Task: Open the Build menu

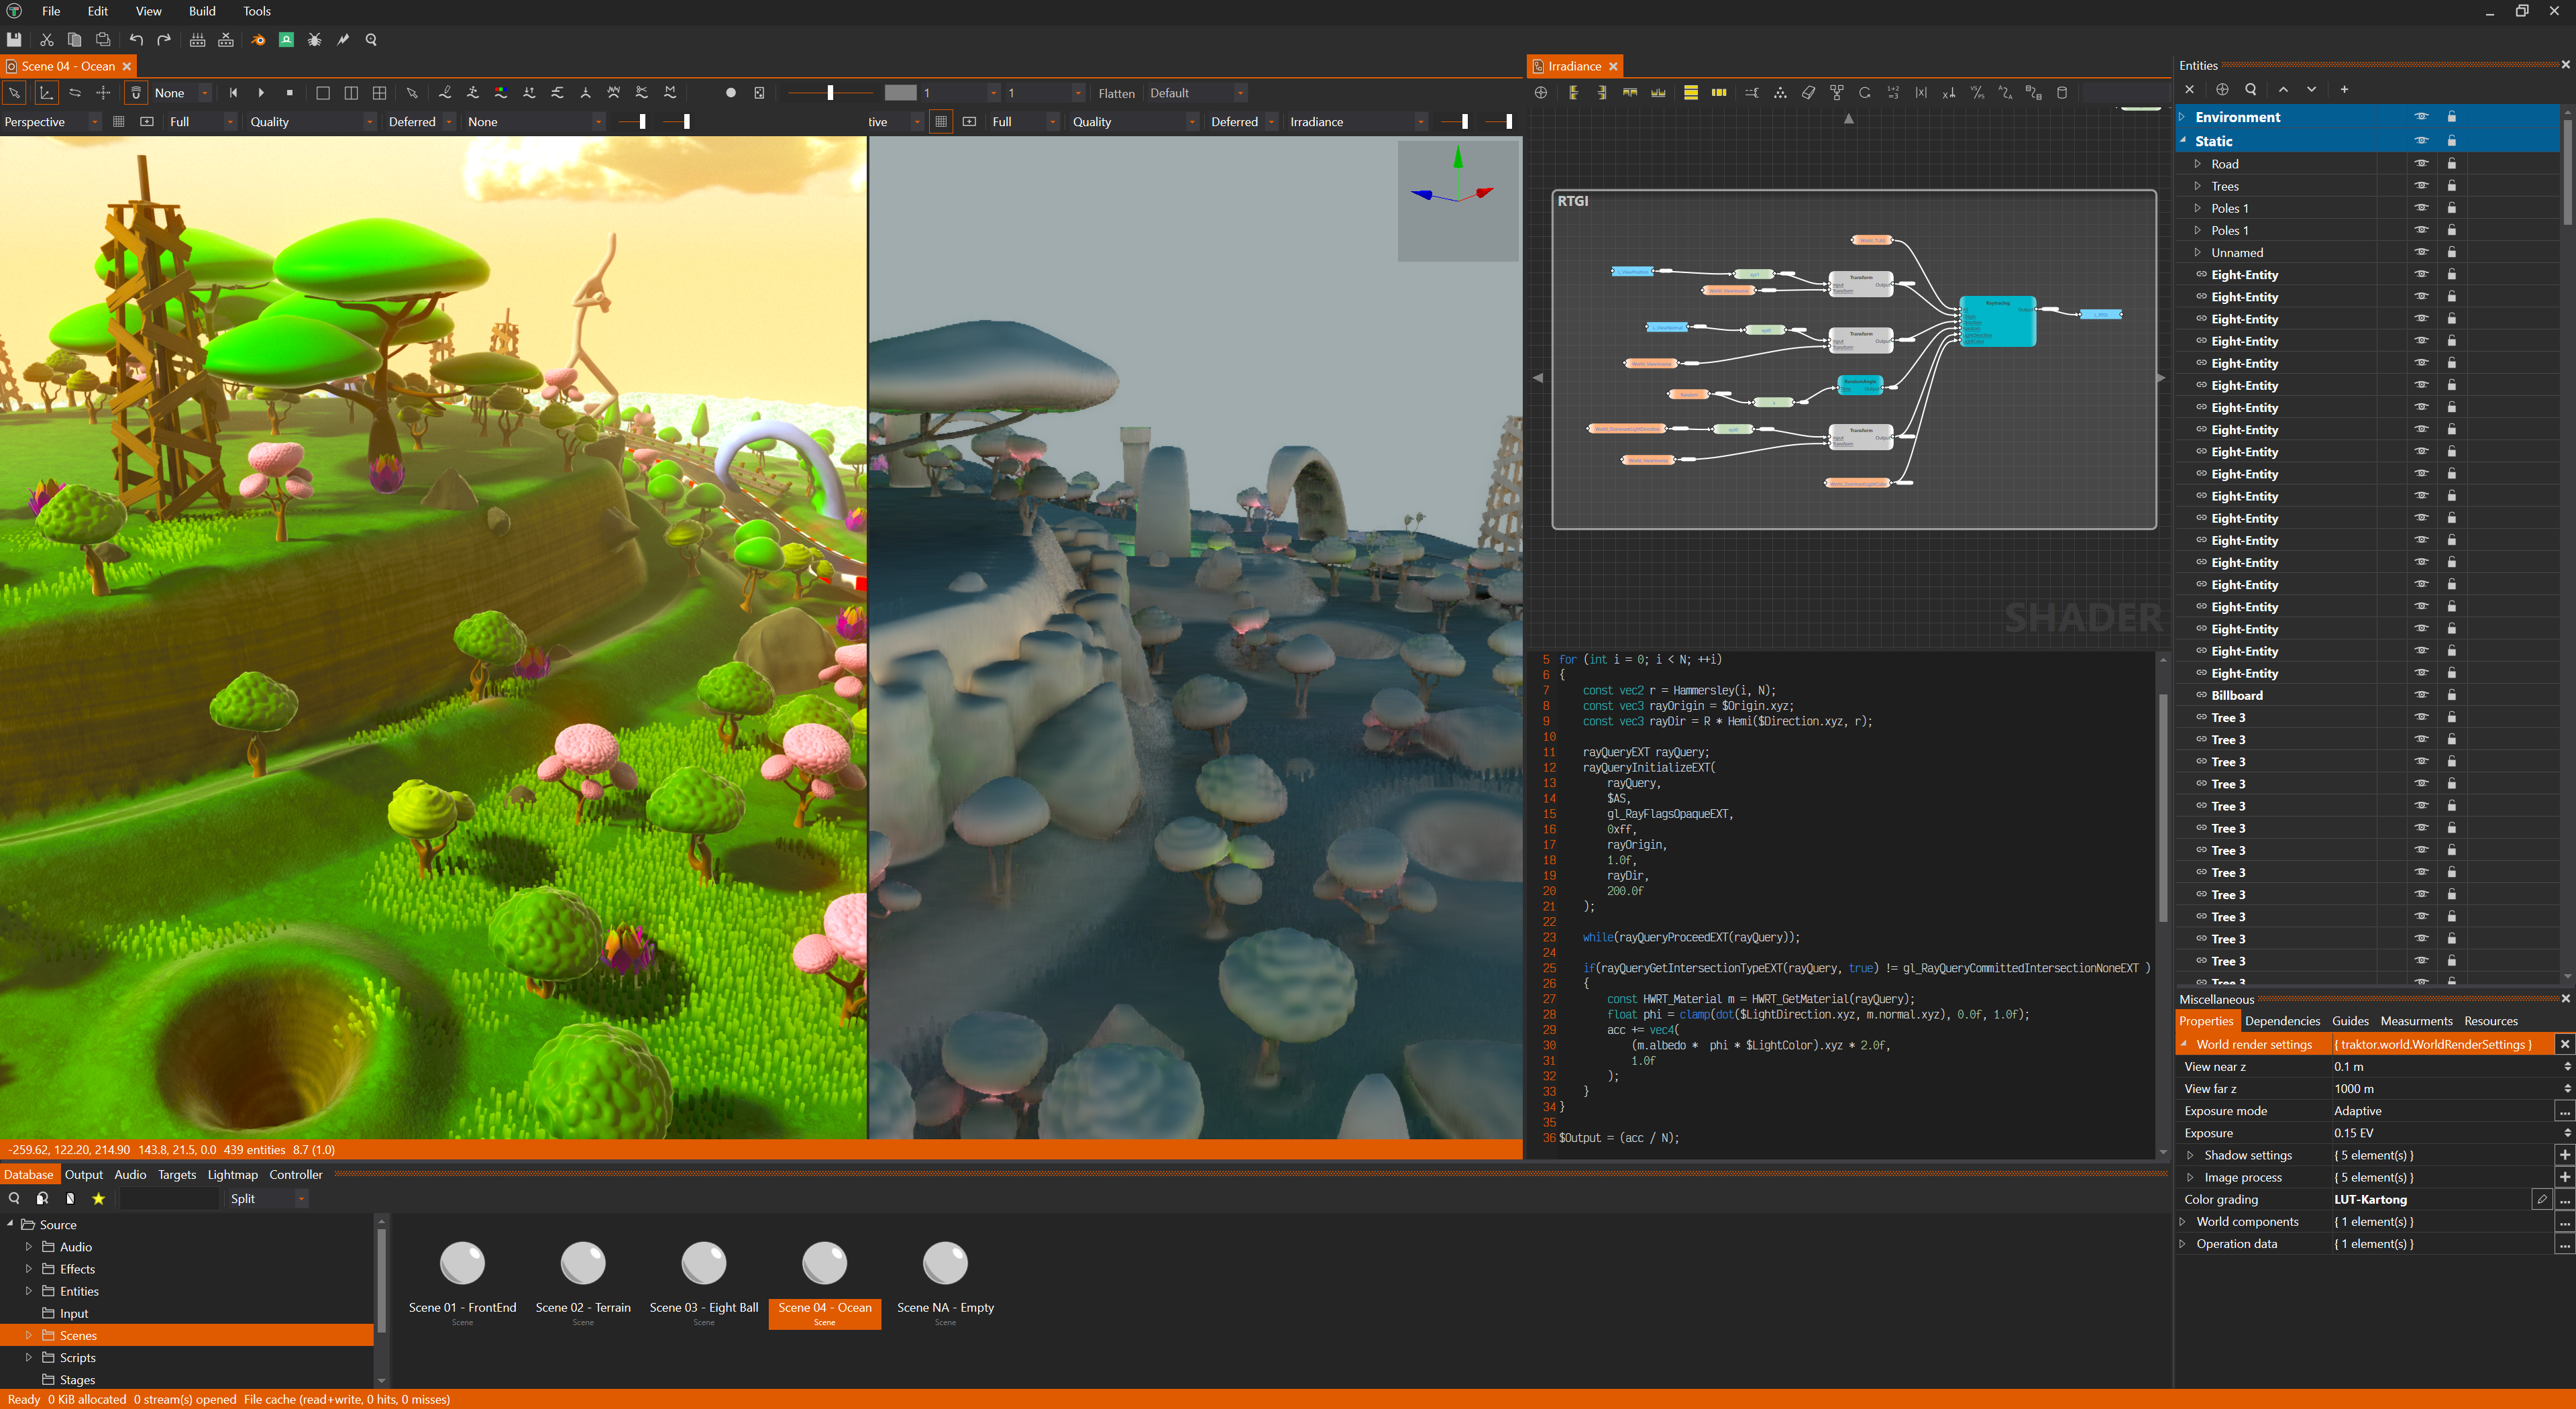Action: [x=202, y=11]
